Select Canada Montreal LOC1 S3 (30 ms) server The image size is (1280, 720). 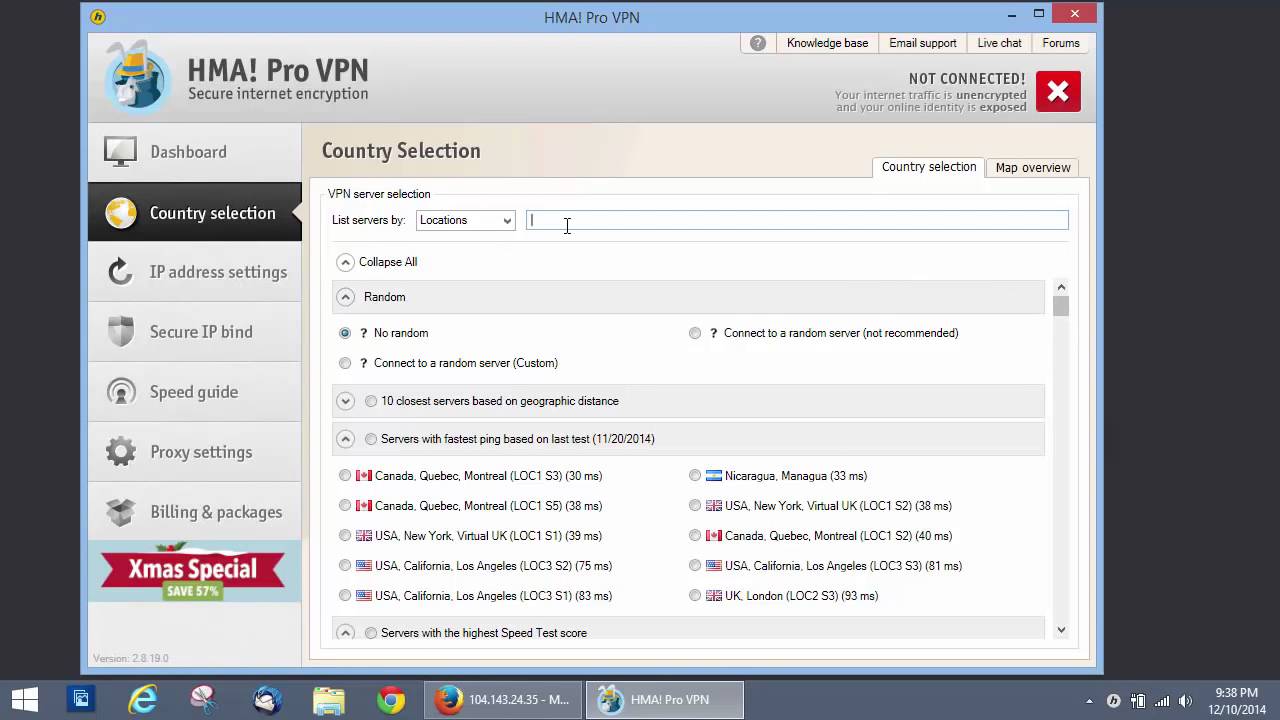(x=345, y=476)
